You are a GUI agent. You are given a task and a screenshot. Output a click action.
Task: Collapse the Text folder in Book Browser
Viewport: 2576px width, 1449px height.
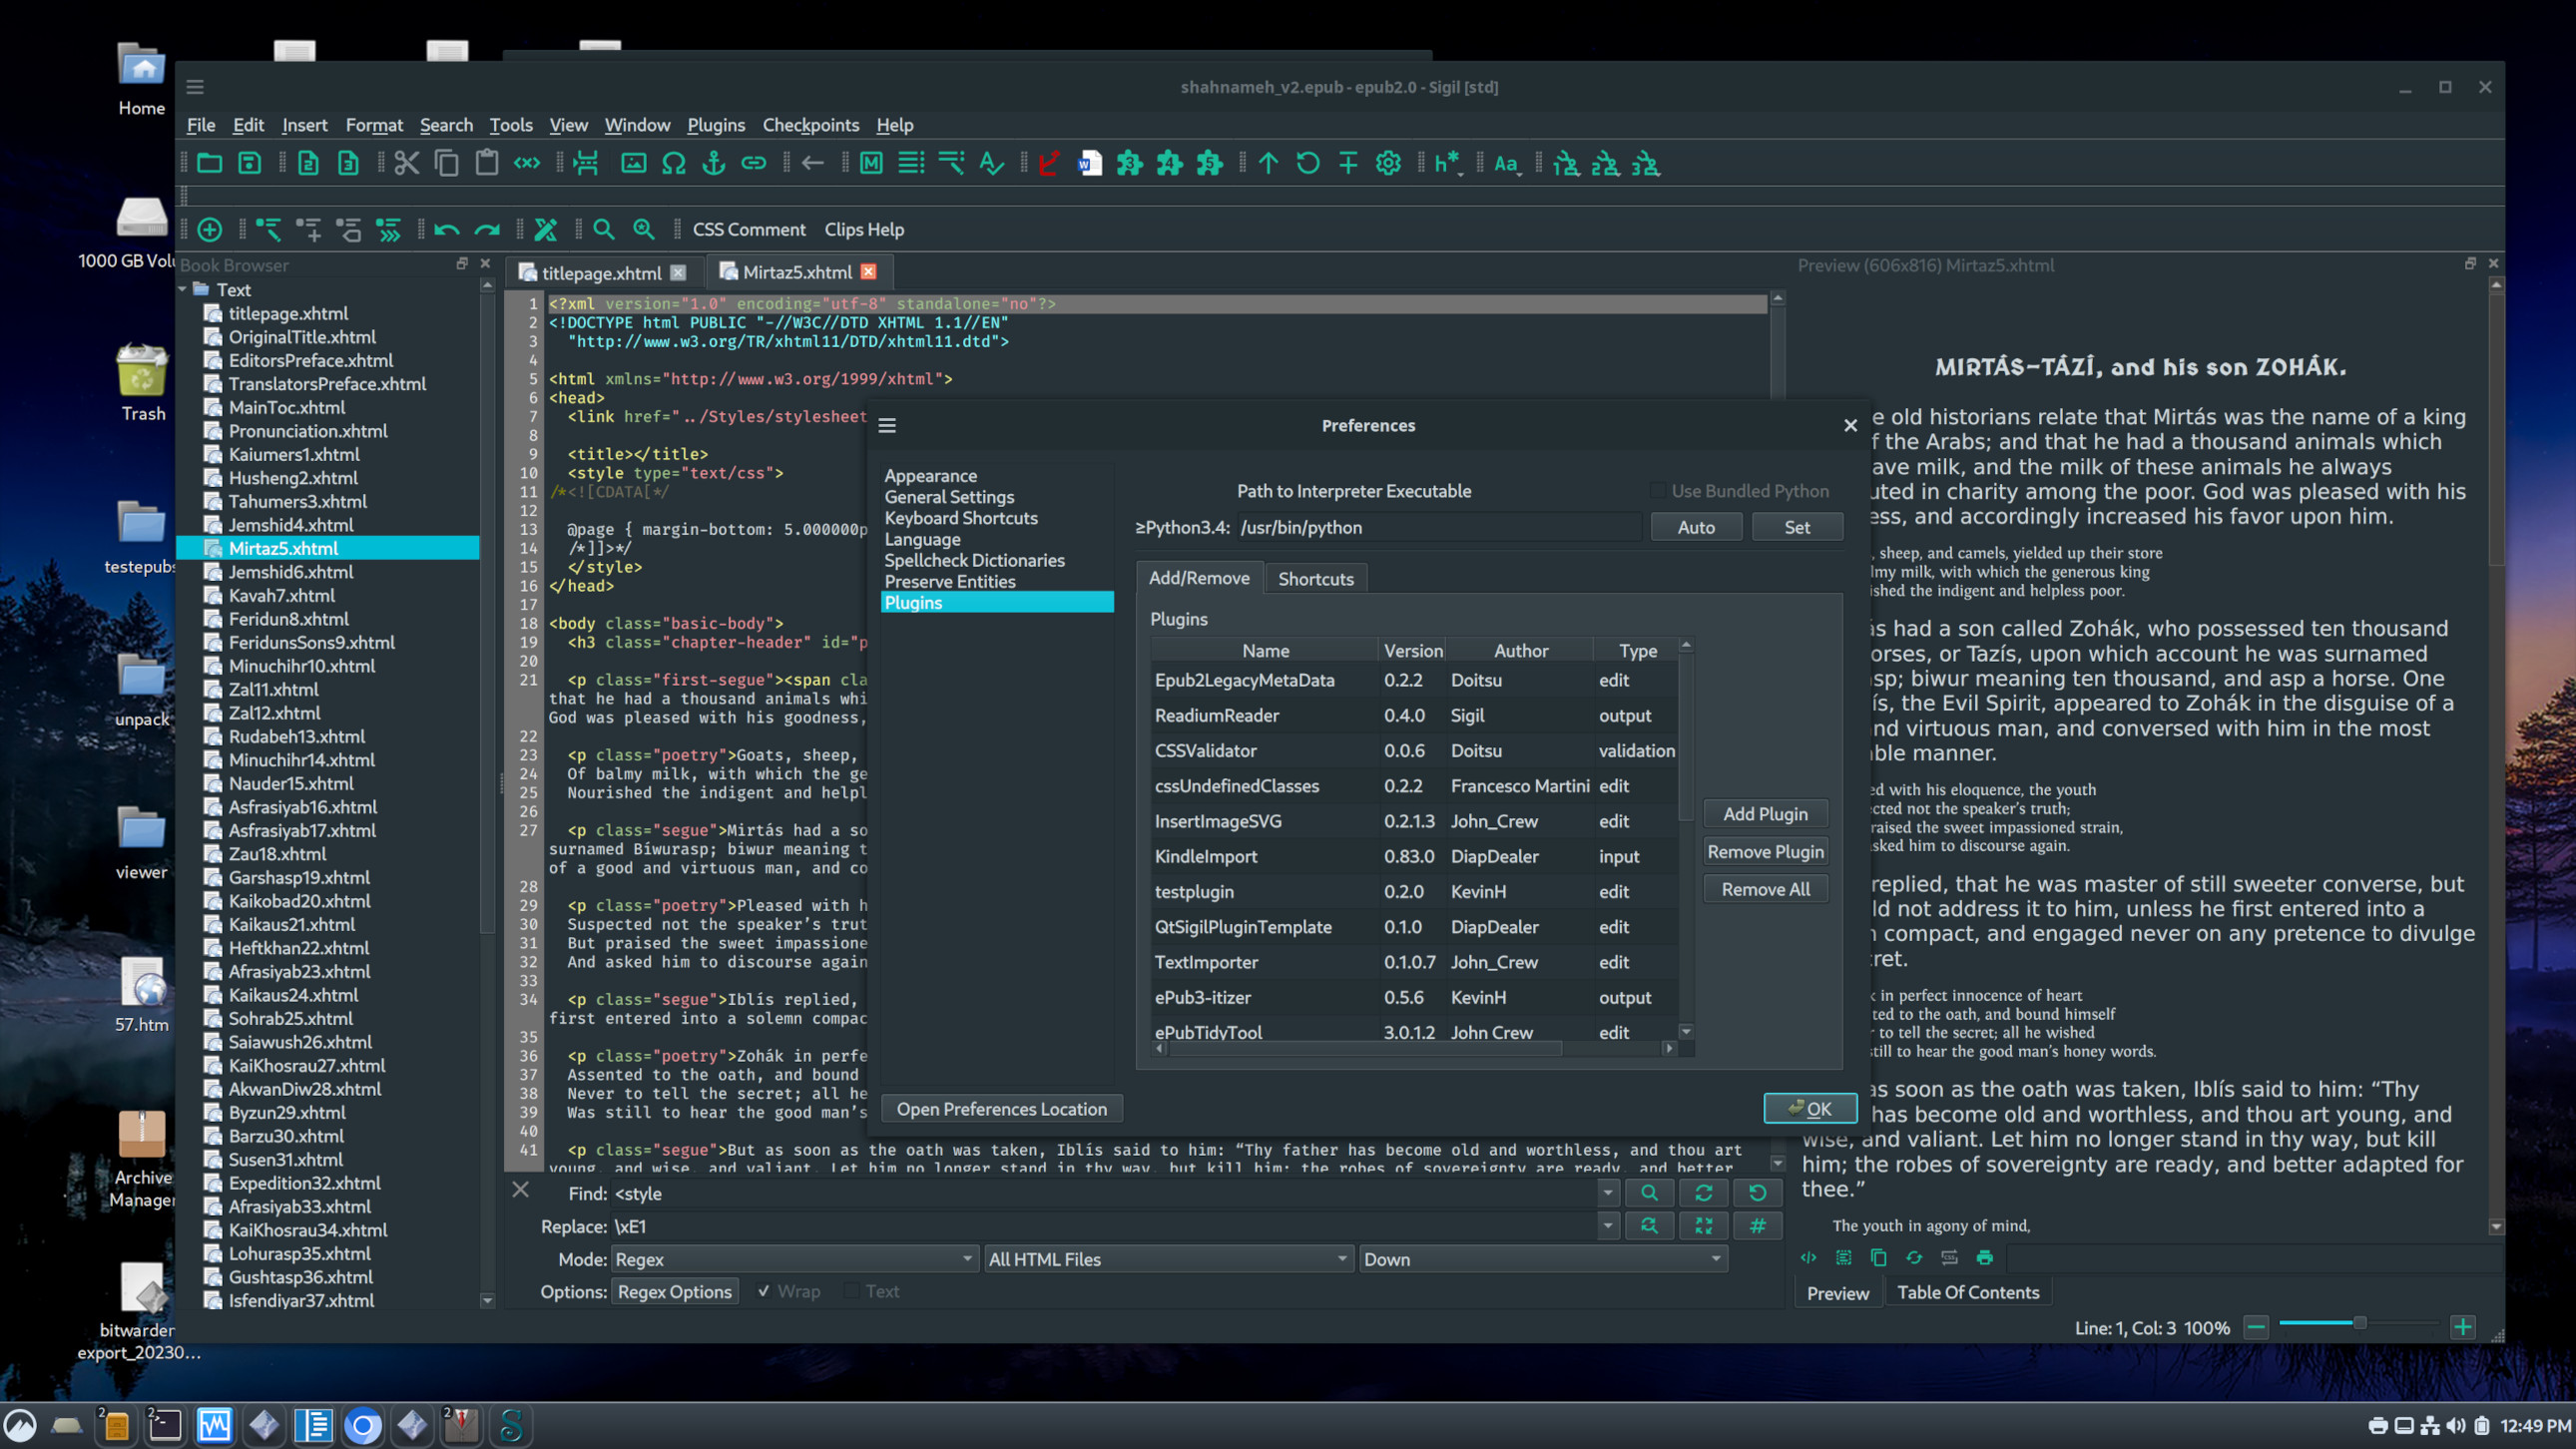click(x=184, y=290)
